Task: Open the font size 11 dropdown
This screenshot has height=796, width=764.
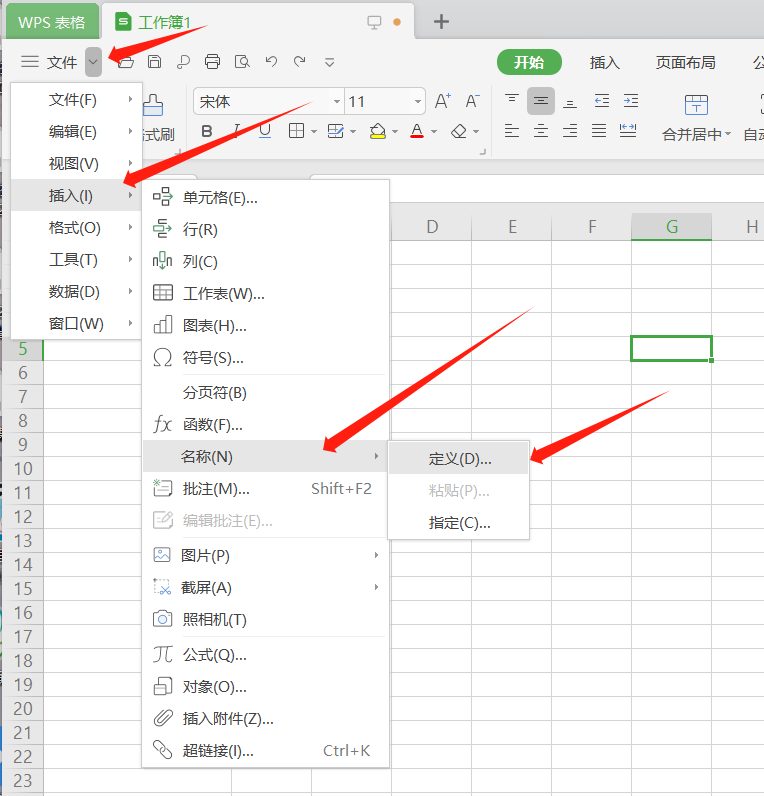Action: (x=417, y=101)
